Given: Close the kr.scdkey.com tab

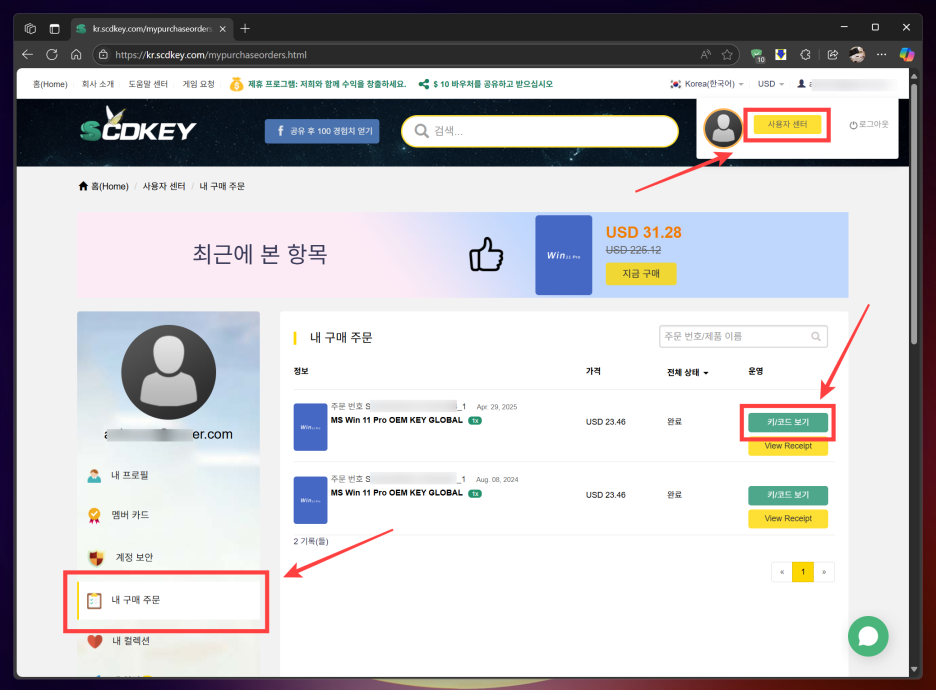Looking at the screenshot, I should pos(223,29).
